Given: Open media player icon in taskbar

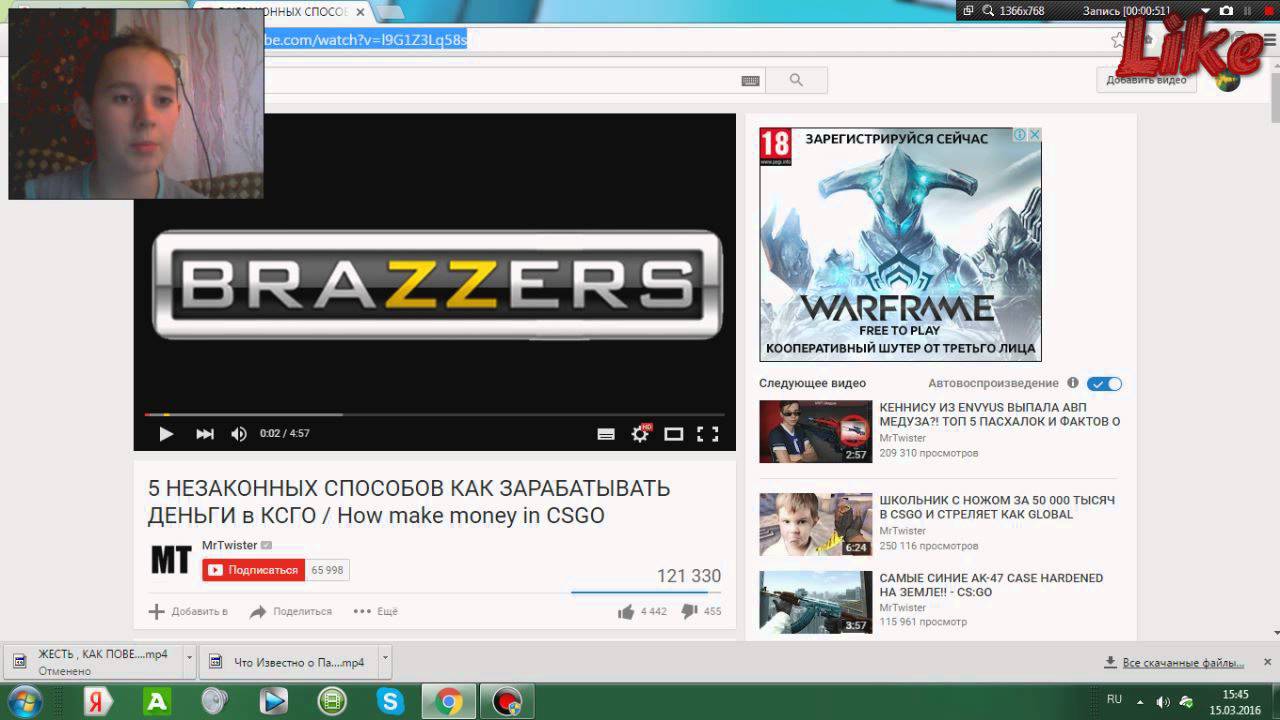Looking at the screenshot, I should click(x=273, y=702).
